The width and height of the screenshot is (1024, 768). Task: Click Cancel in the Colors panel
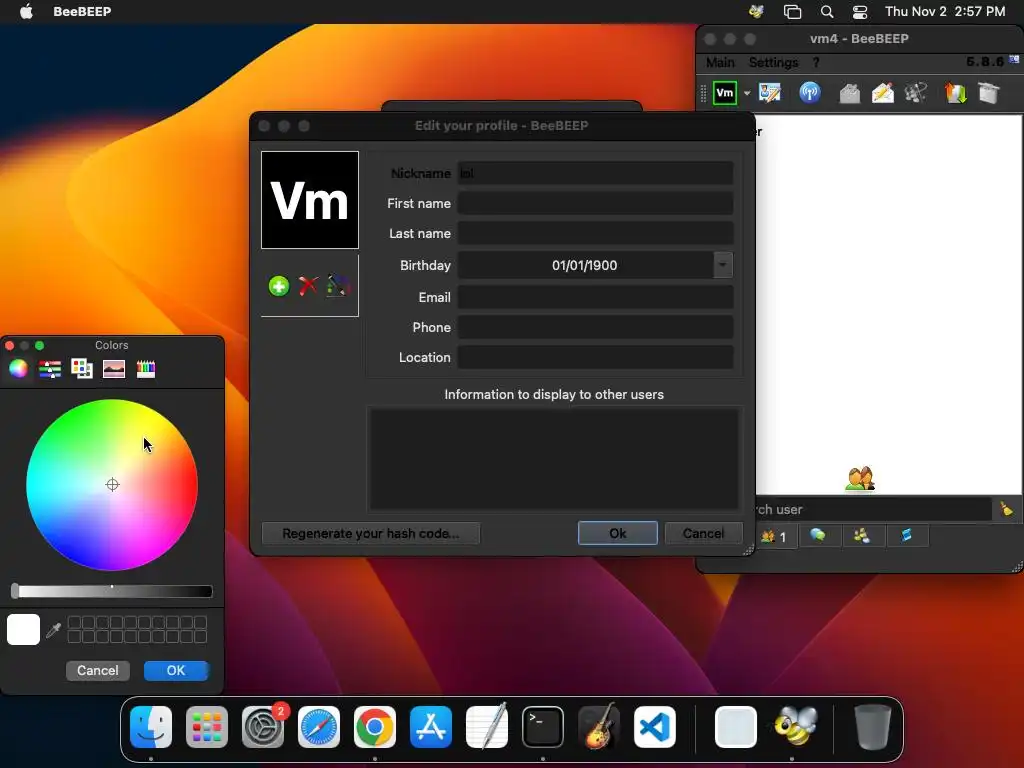pyautogui.click(x=98, y=671)
